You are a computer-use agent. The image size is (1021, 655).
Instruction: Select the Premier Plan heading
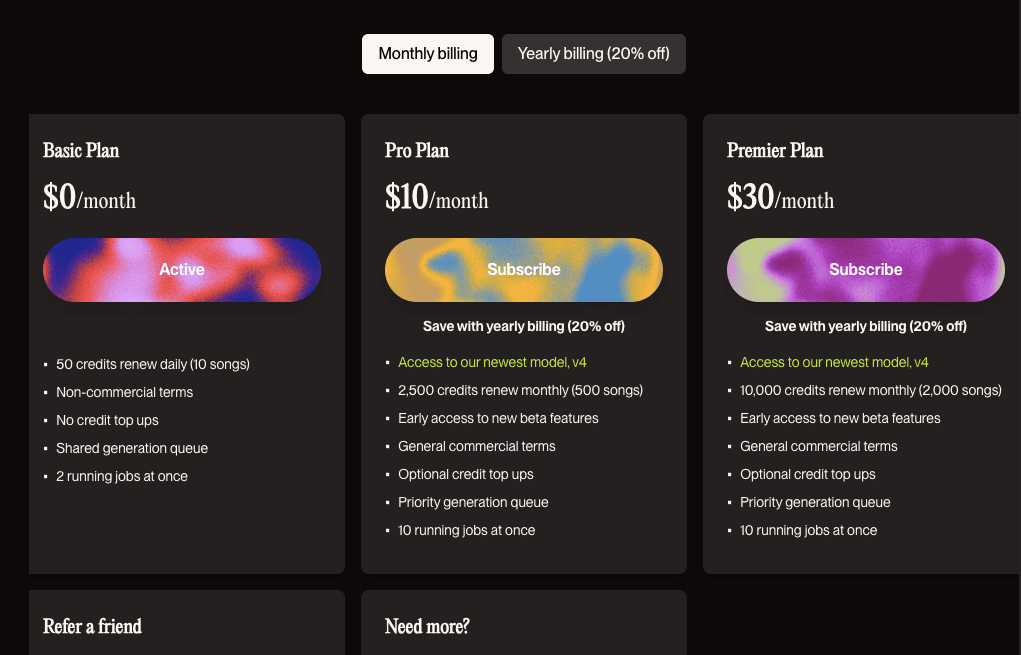775,150
